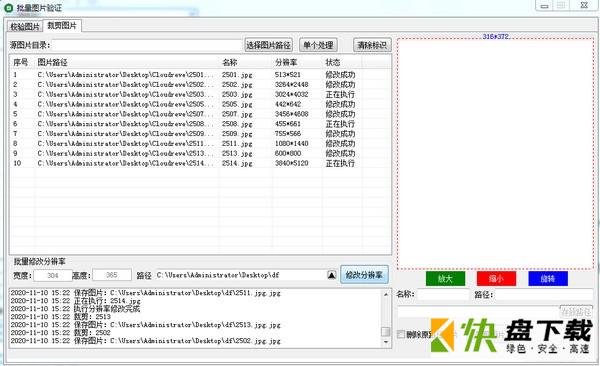Click the up-arrow button beside the output path
600x366 pixels.
coord(332,275)
